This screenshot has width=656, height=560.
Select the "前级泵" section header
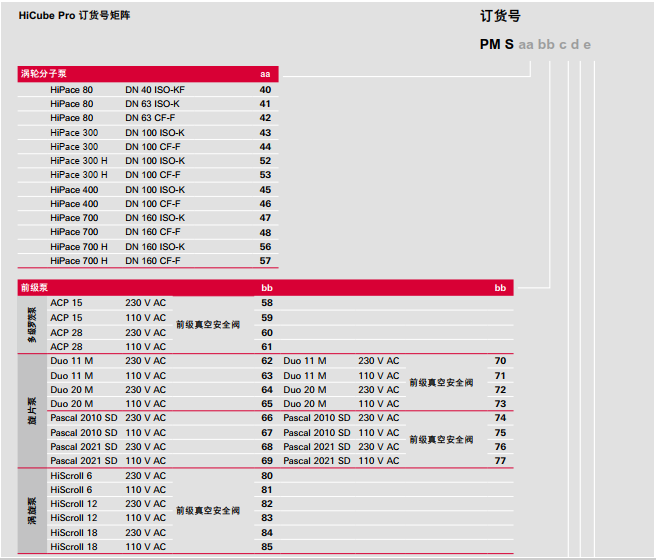point(34,288)
